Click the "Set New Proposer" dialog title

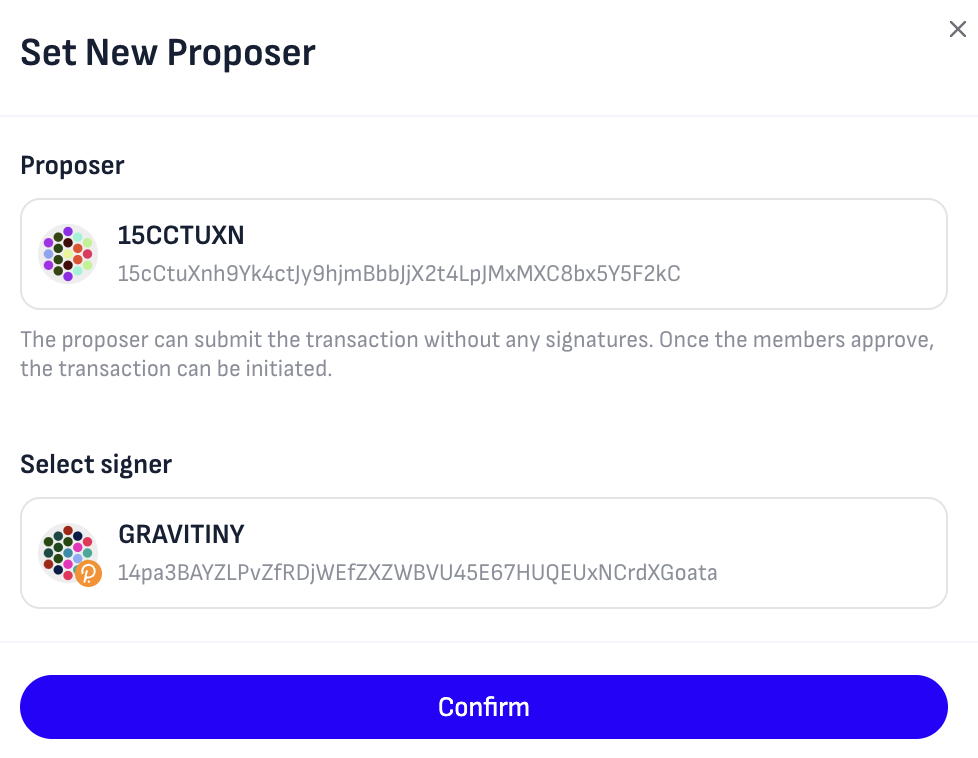pyautogui.click(x=168, y=52)
